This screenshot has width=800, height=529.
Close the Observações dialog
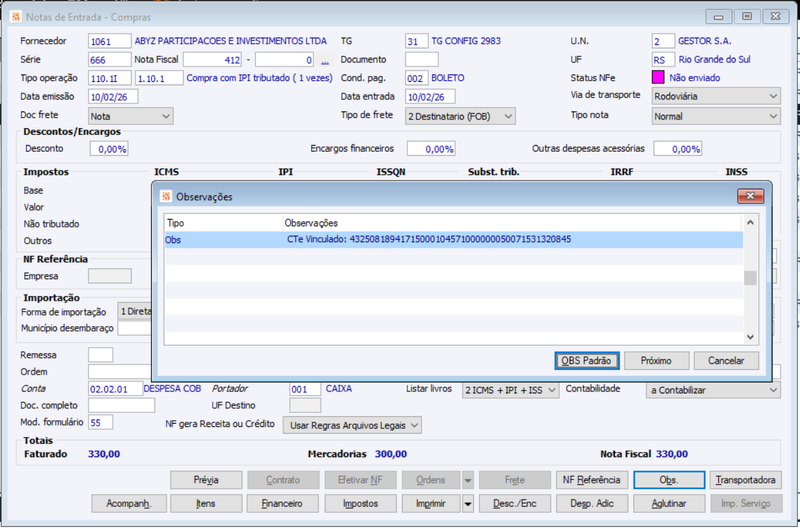750,196
